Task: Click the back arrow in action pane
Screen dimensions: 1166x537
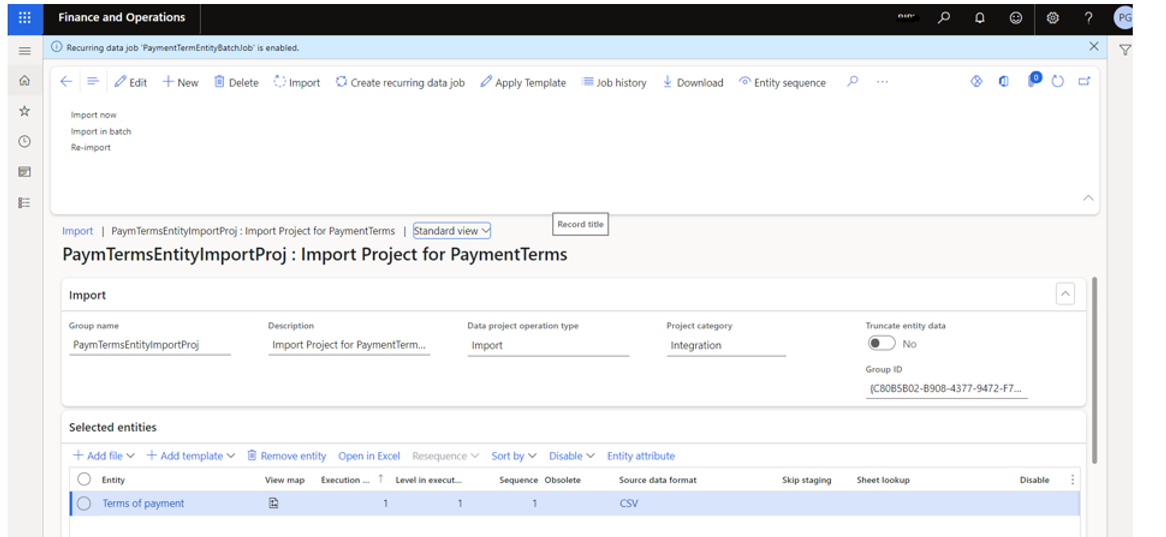Action: [66, 82]
